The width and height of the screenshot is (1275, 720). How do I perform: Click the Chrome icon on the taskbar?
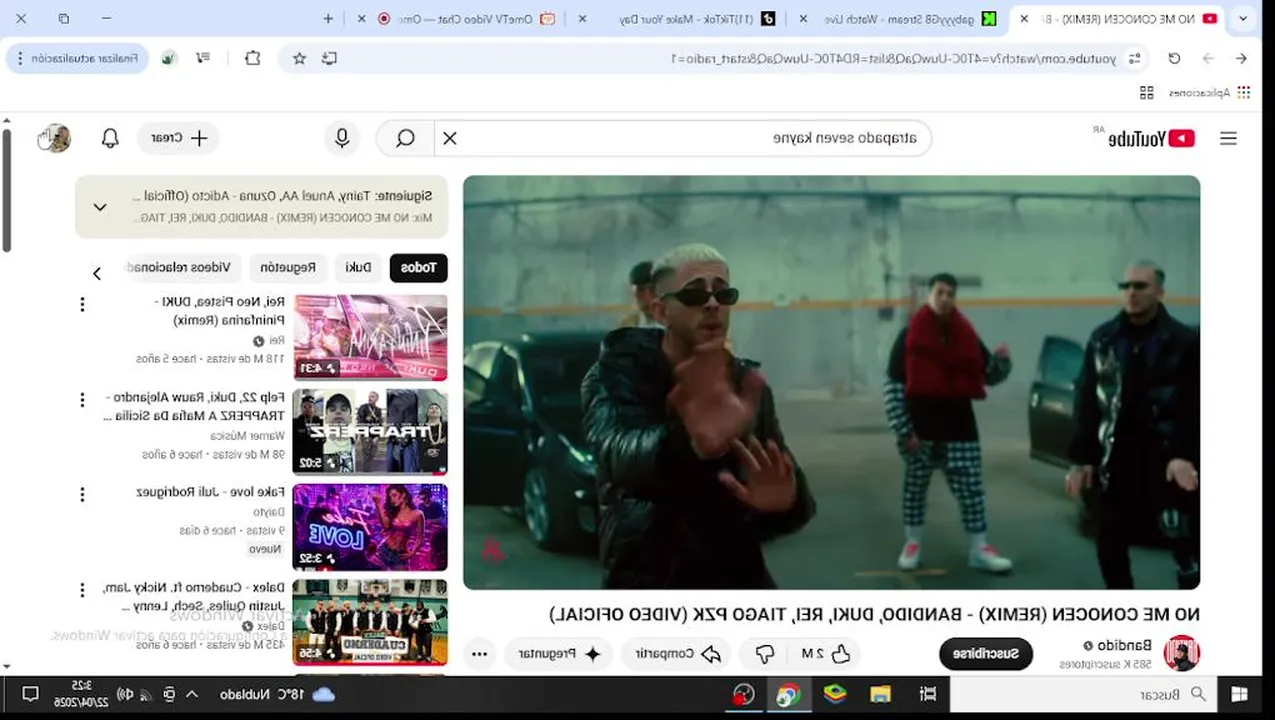pos(788,694)
